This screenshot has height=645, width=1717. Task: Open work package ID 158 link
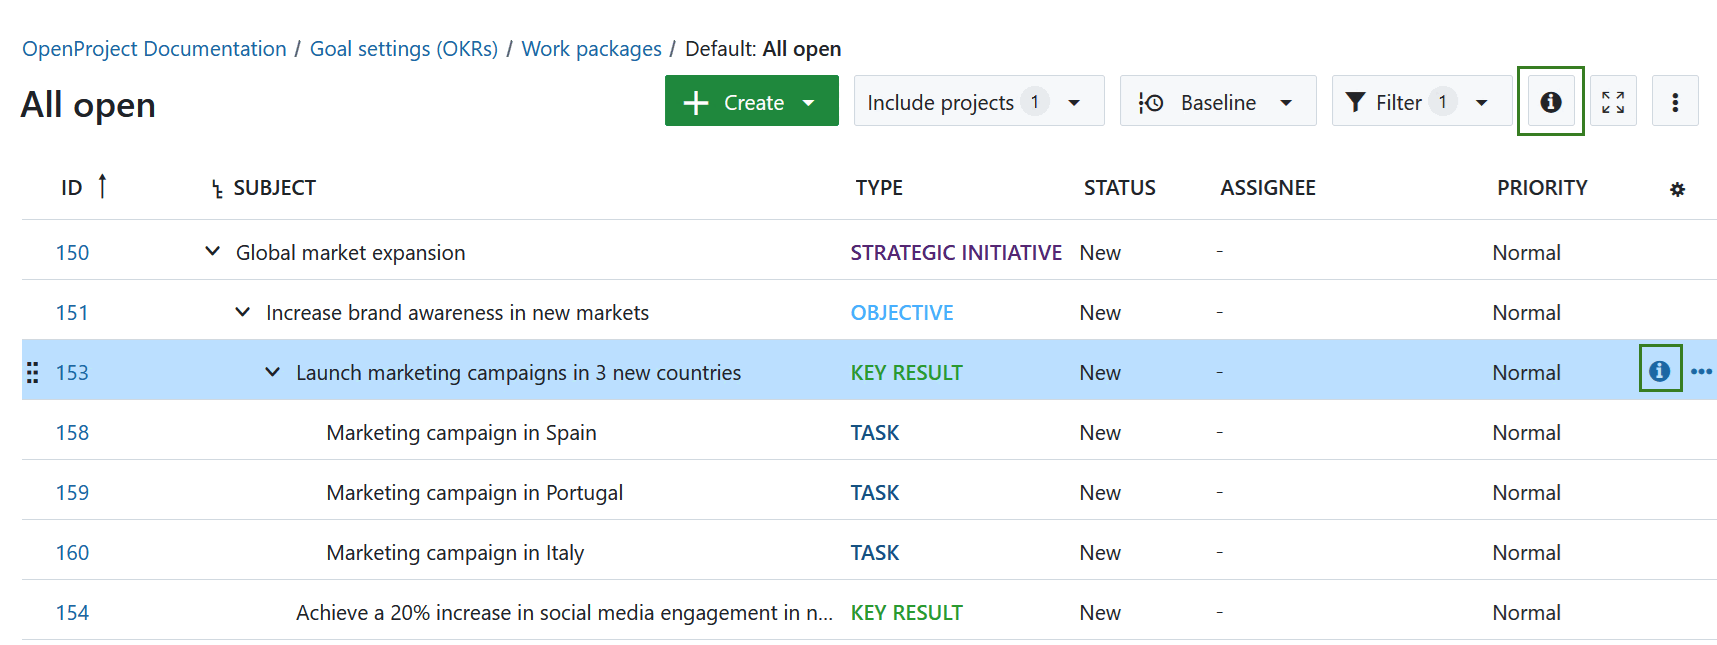point(72,432)
